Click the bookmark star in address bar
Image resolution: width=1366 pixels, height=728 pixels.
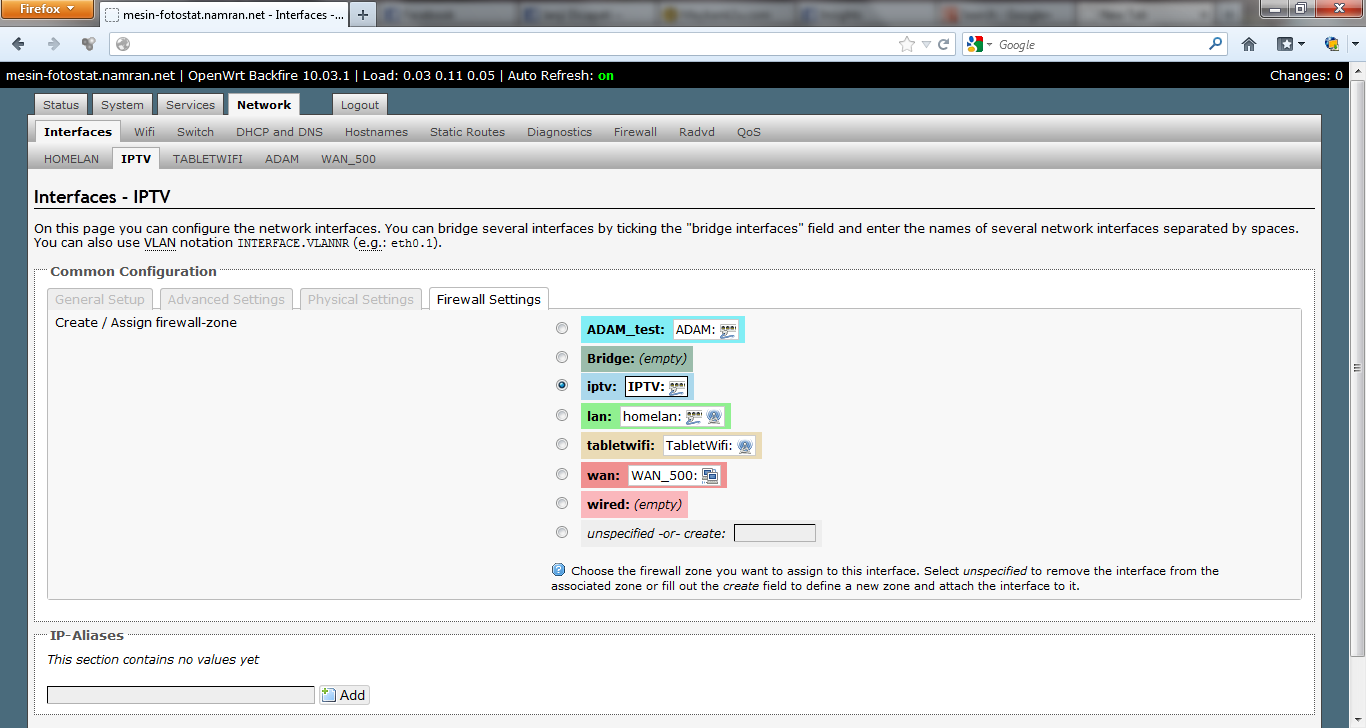click(x=906, y=44)
